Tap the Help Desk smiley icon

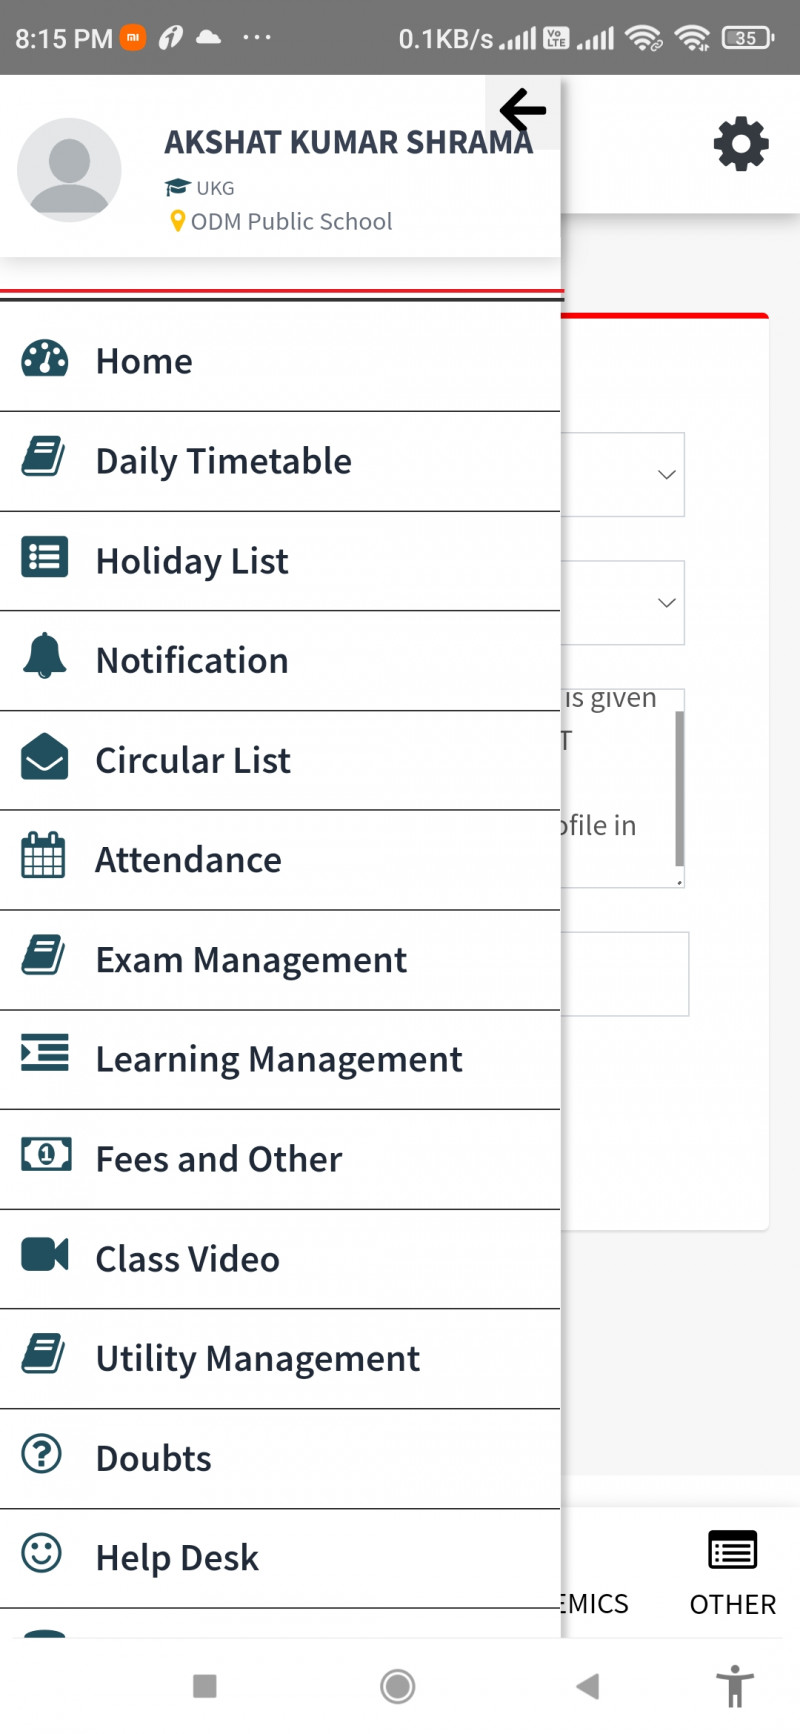[42, 1554]
